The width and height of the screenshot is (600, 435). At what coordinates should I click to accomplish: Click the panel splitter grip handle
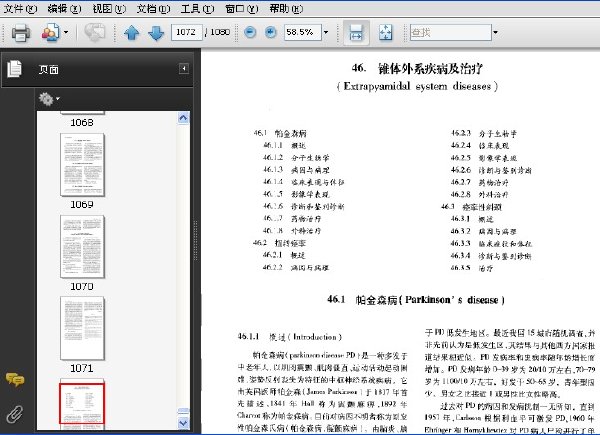196,241
